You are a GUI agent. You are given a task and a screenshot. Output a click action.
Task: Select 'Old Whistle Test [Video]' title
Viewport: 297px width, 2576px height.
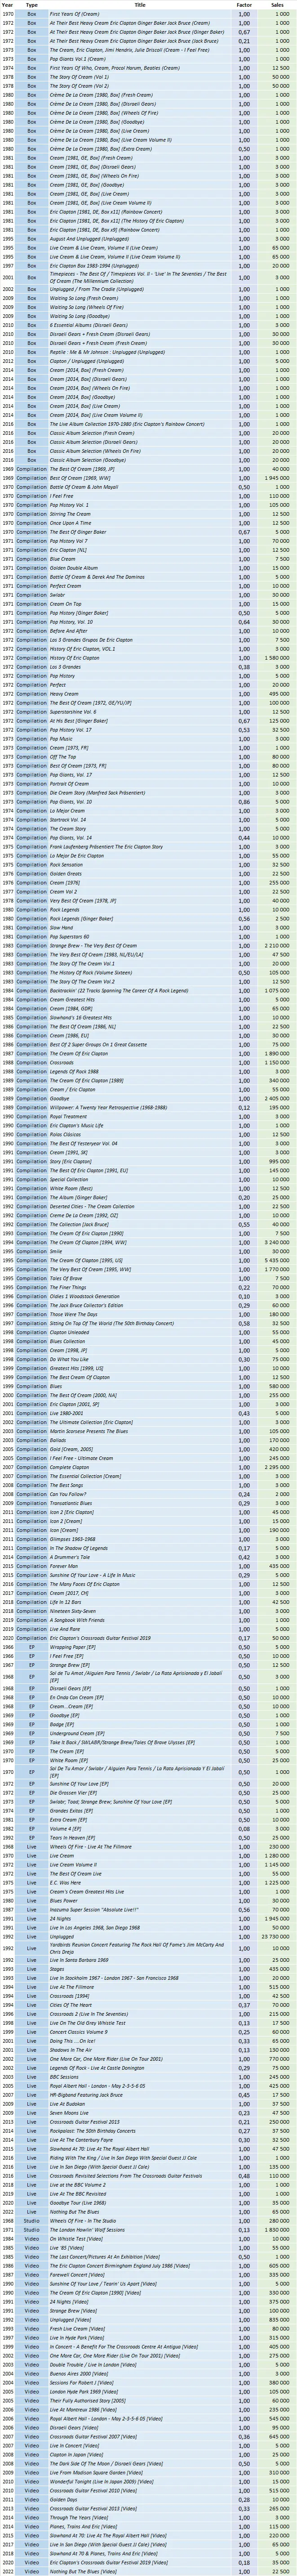coord(77,2239)
